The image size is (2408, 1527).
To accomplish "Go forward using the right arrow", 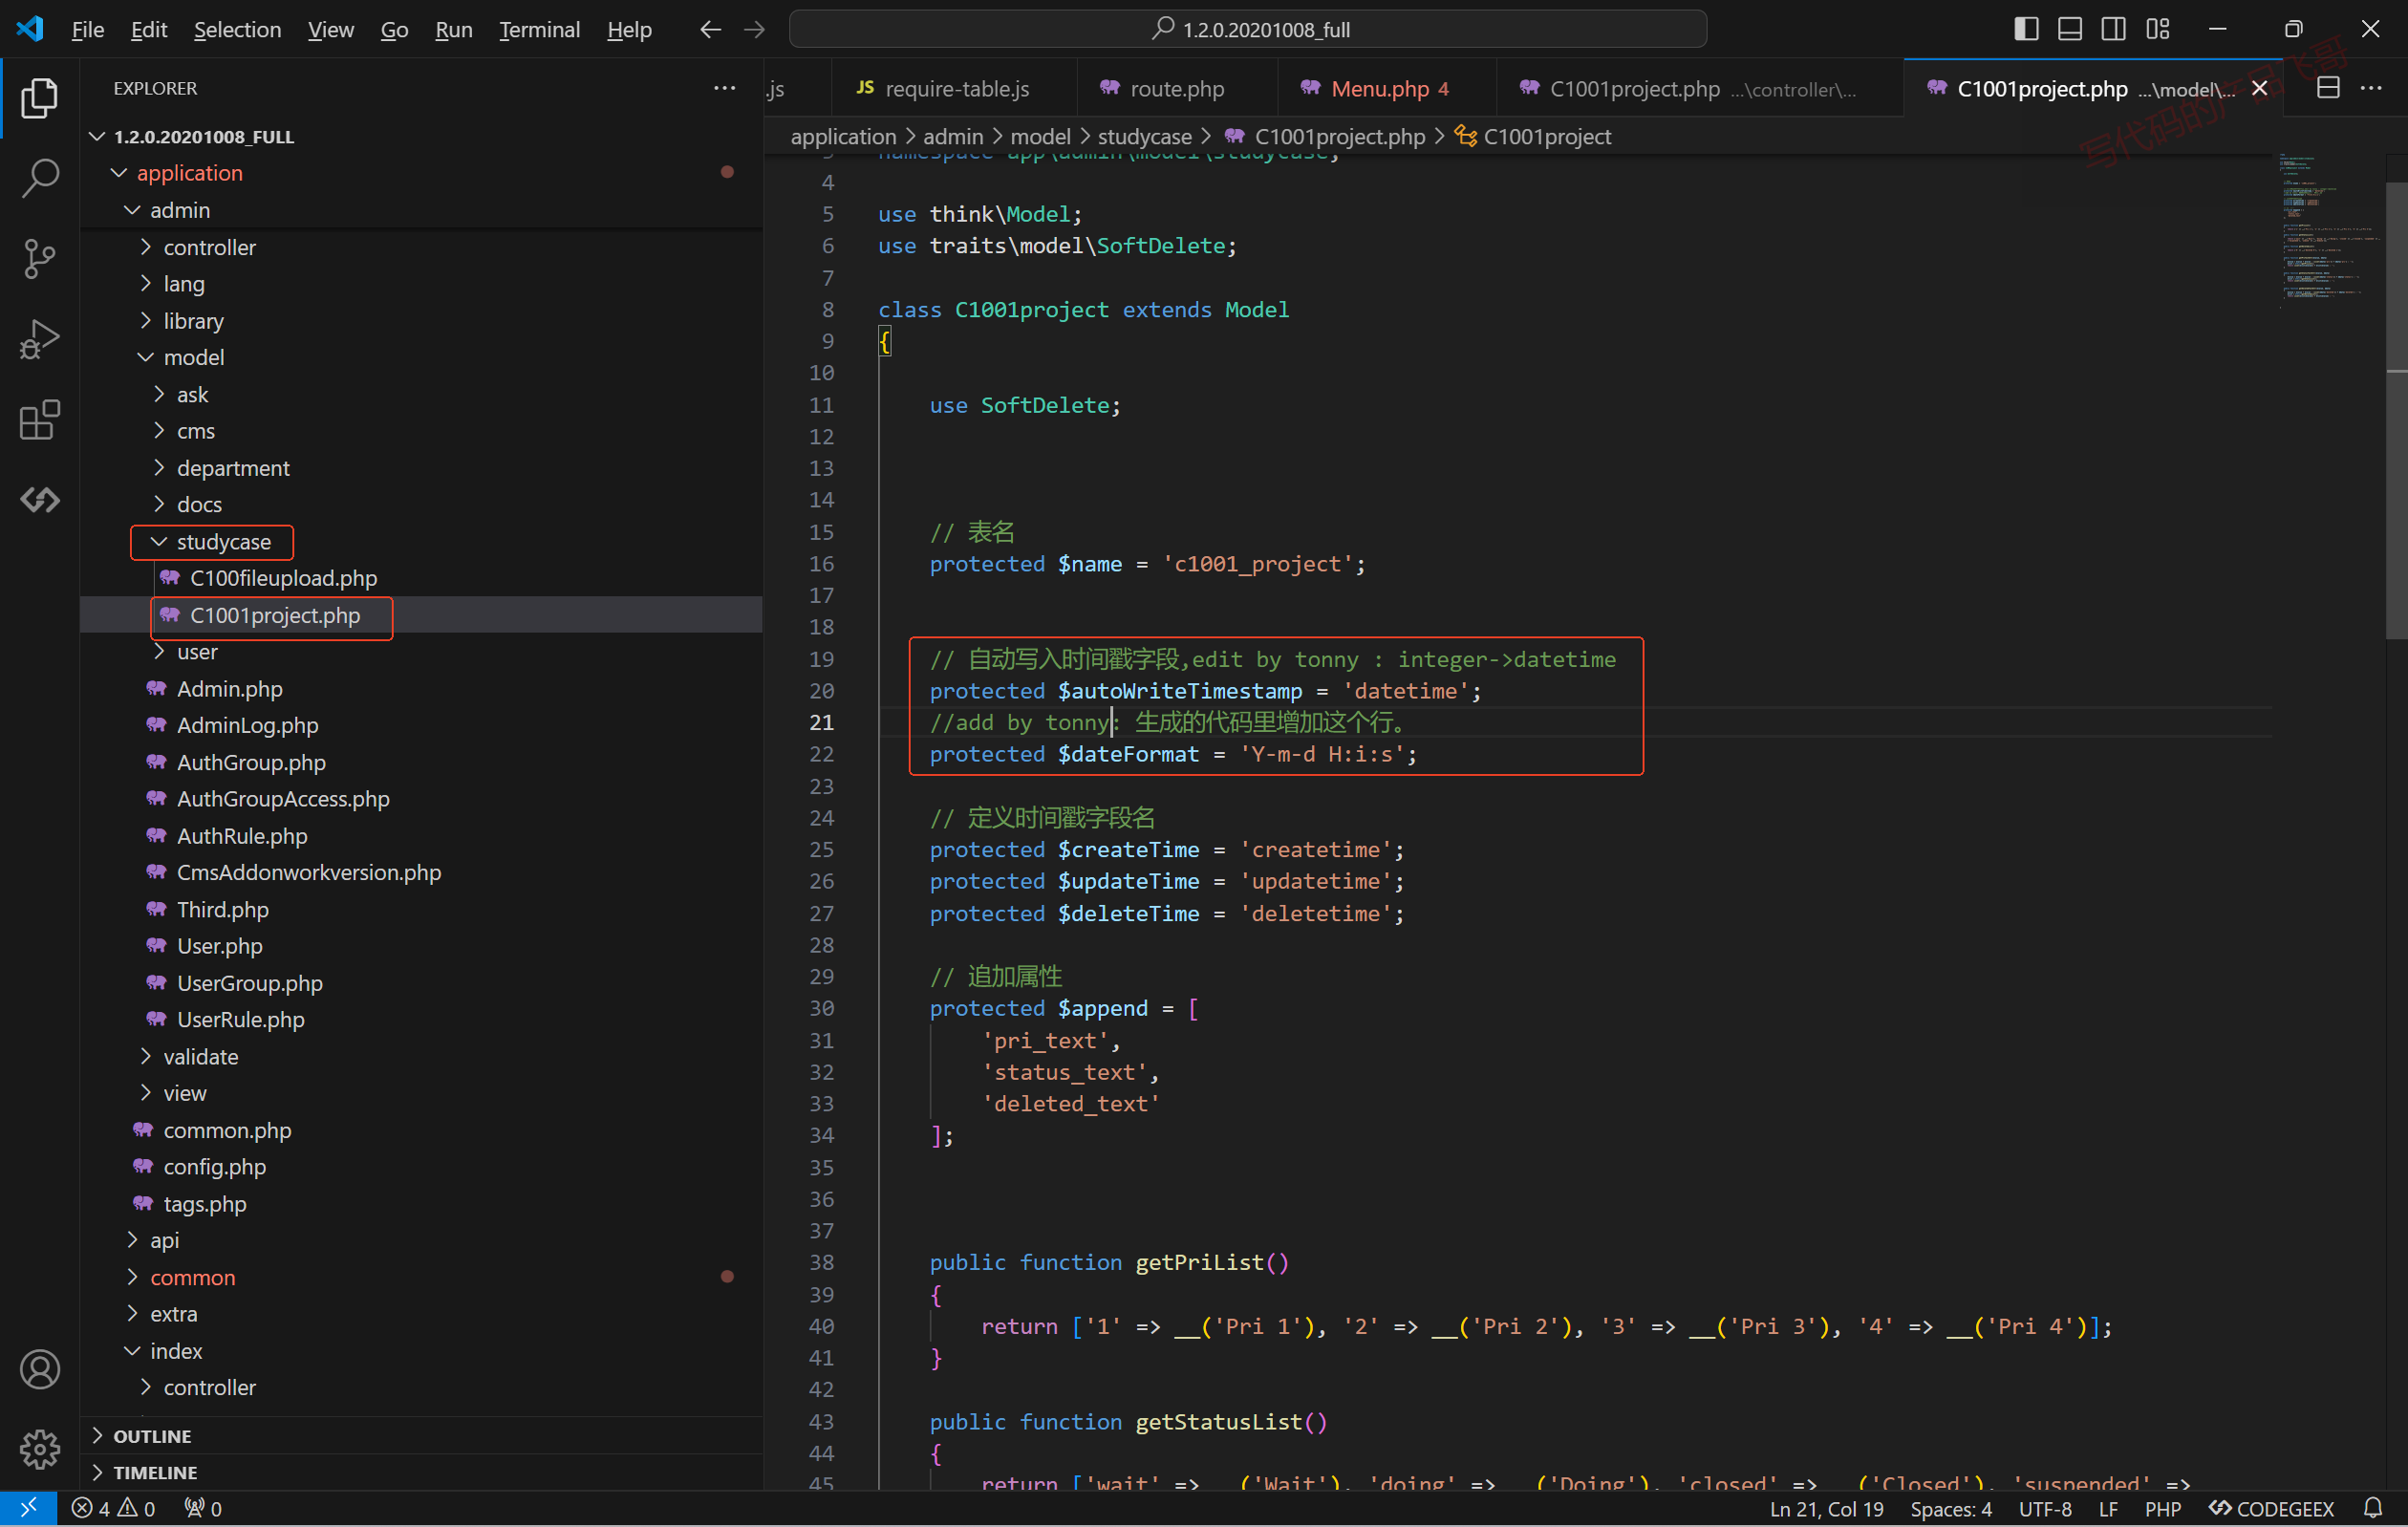I will [x=755, y=29].
